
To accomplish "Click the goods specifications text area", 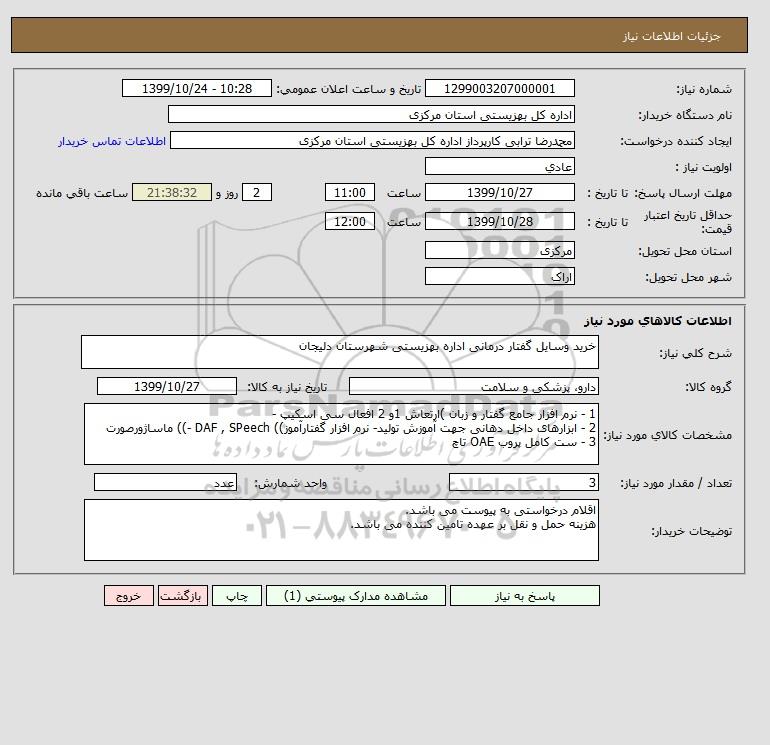I will pos(341,434).
